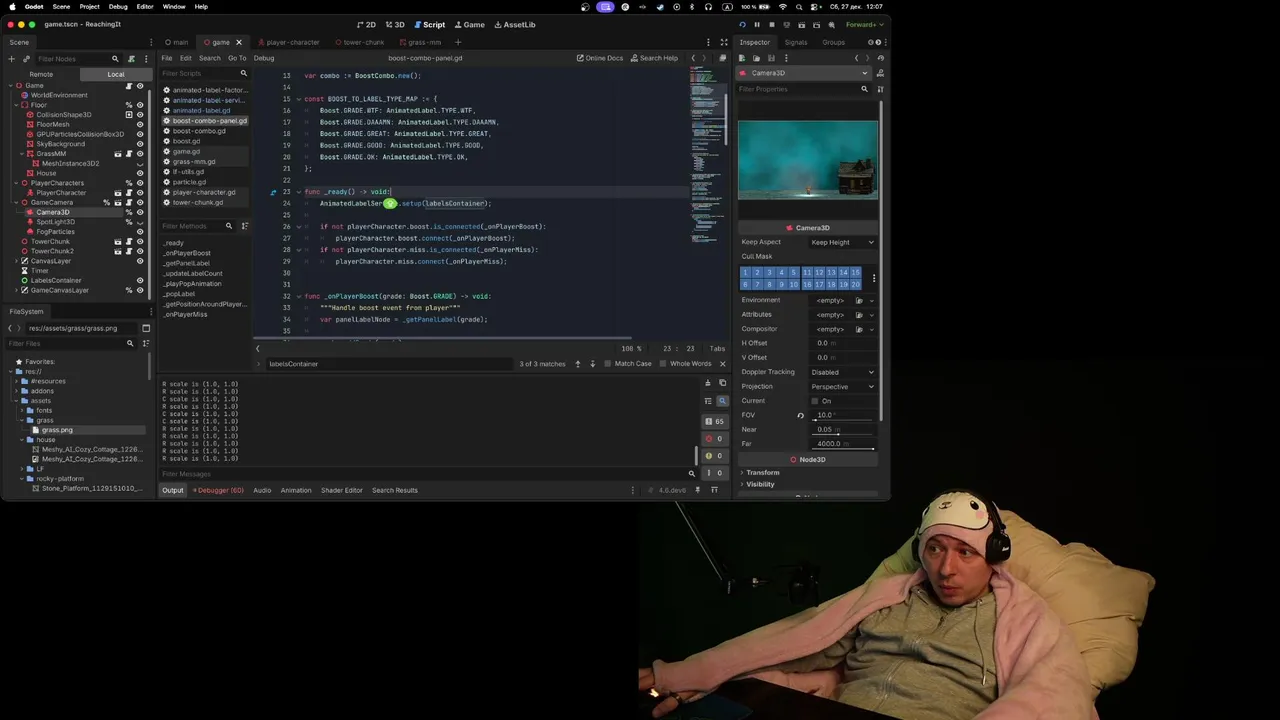Screen dimensions: 1280x720
Task: Open the Groups tab
Action: coord(833,42)
